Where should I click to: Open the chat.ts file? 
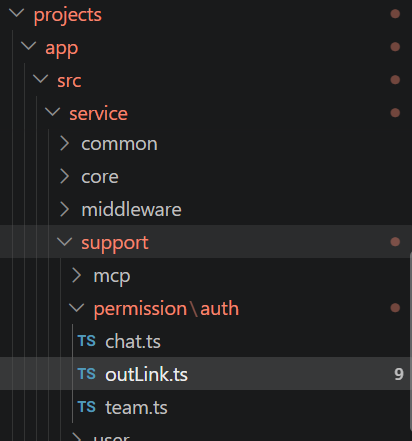click(x=133, y=341)
